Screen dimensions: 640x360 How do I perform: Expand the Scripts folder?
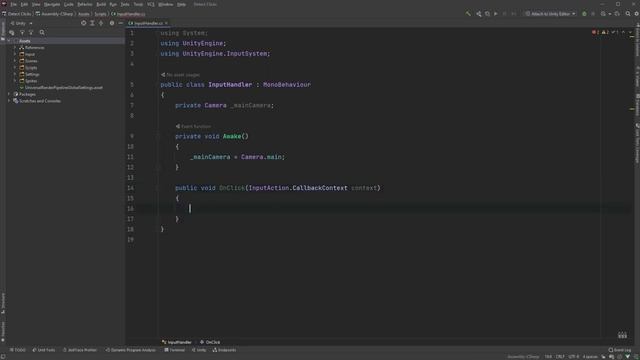16,68
